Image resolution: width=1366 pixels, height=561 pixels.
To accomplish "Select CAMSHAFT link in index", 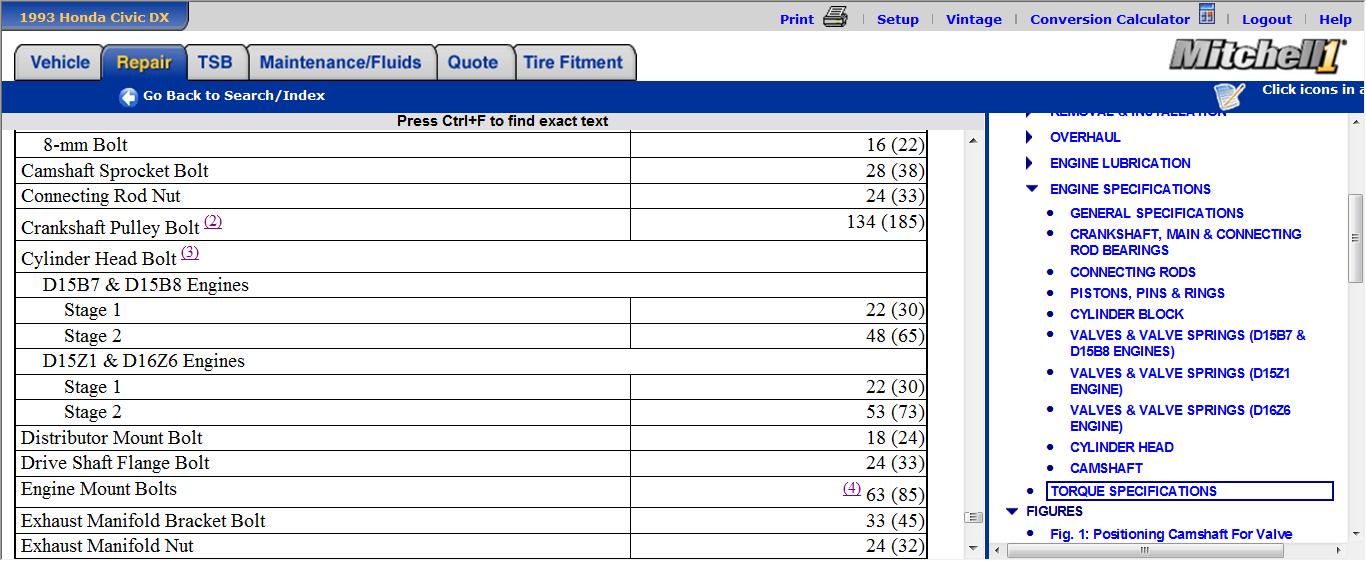I will click(x=1106, y=468).
